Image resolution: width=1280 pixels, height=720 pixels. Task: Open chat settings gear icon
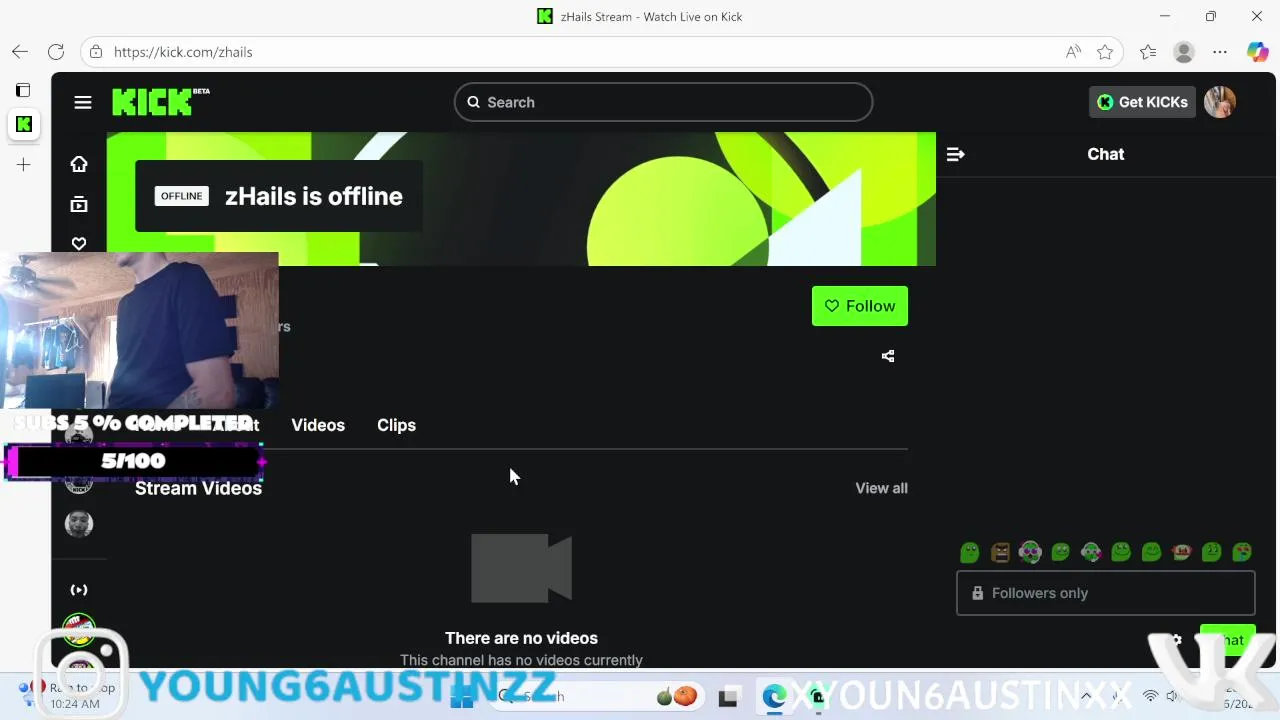(1177, 640)
